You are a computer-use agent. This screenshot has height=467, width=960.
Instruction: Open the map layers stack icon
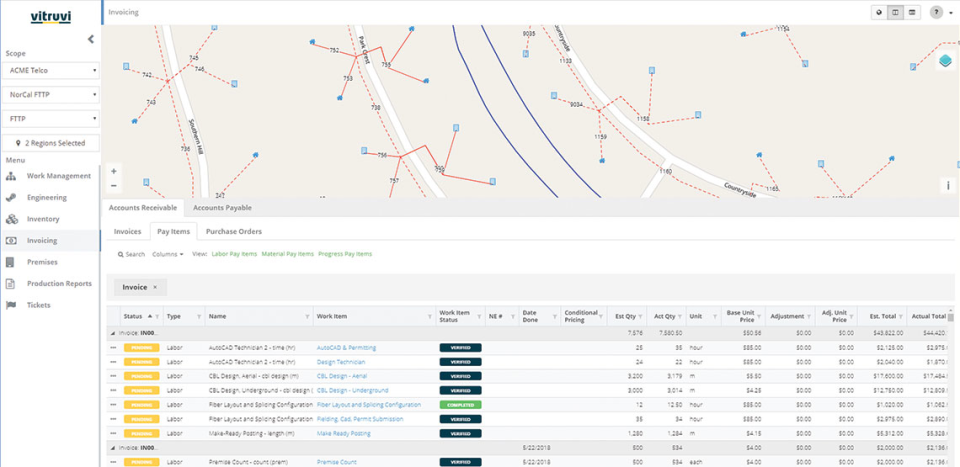pyautogui.click(x=945, y=62)
